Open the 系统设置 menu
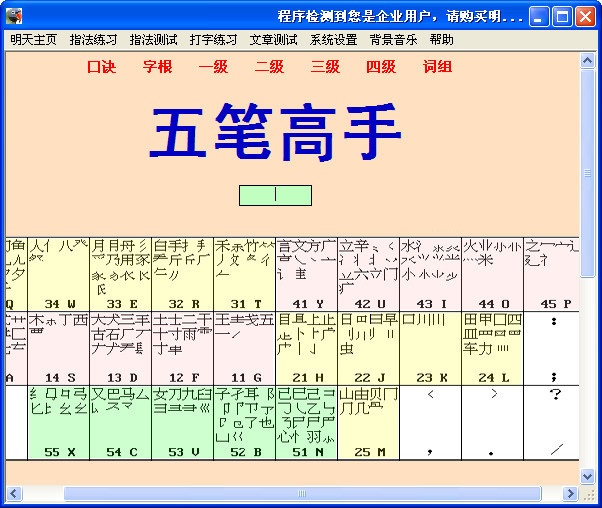 pyautogui.click(x=333, y=40)
